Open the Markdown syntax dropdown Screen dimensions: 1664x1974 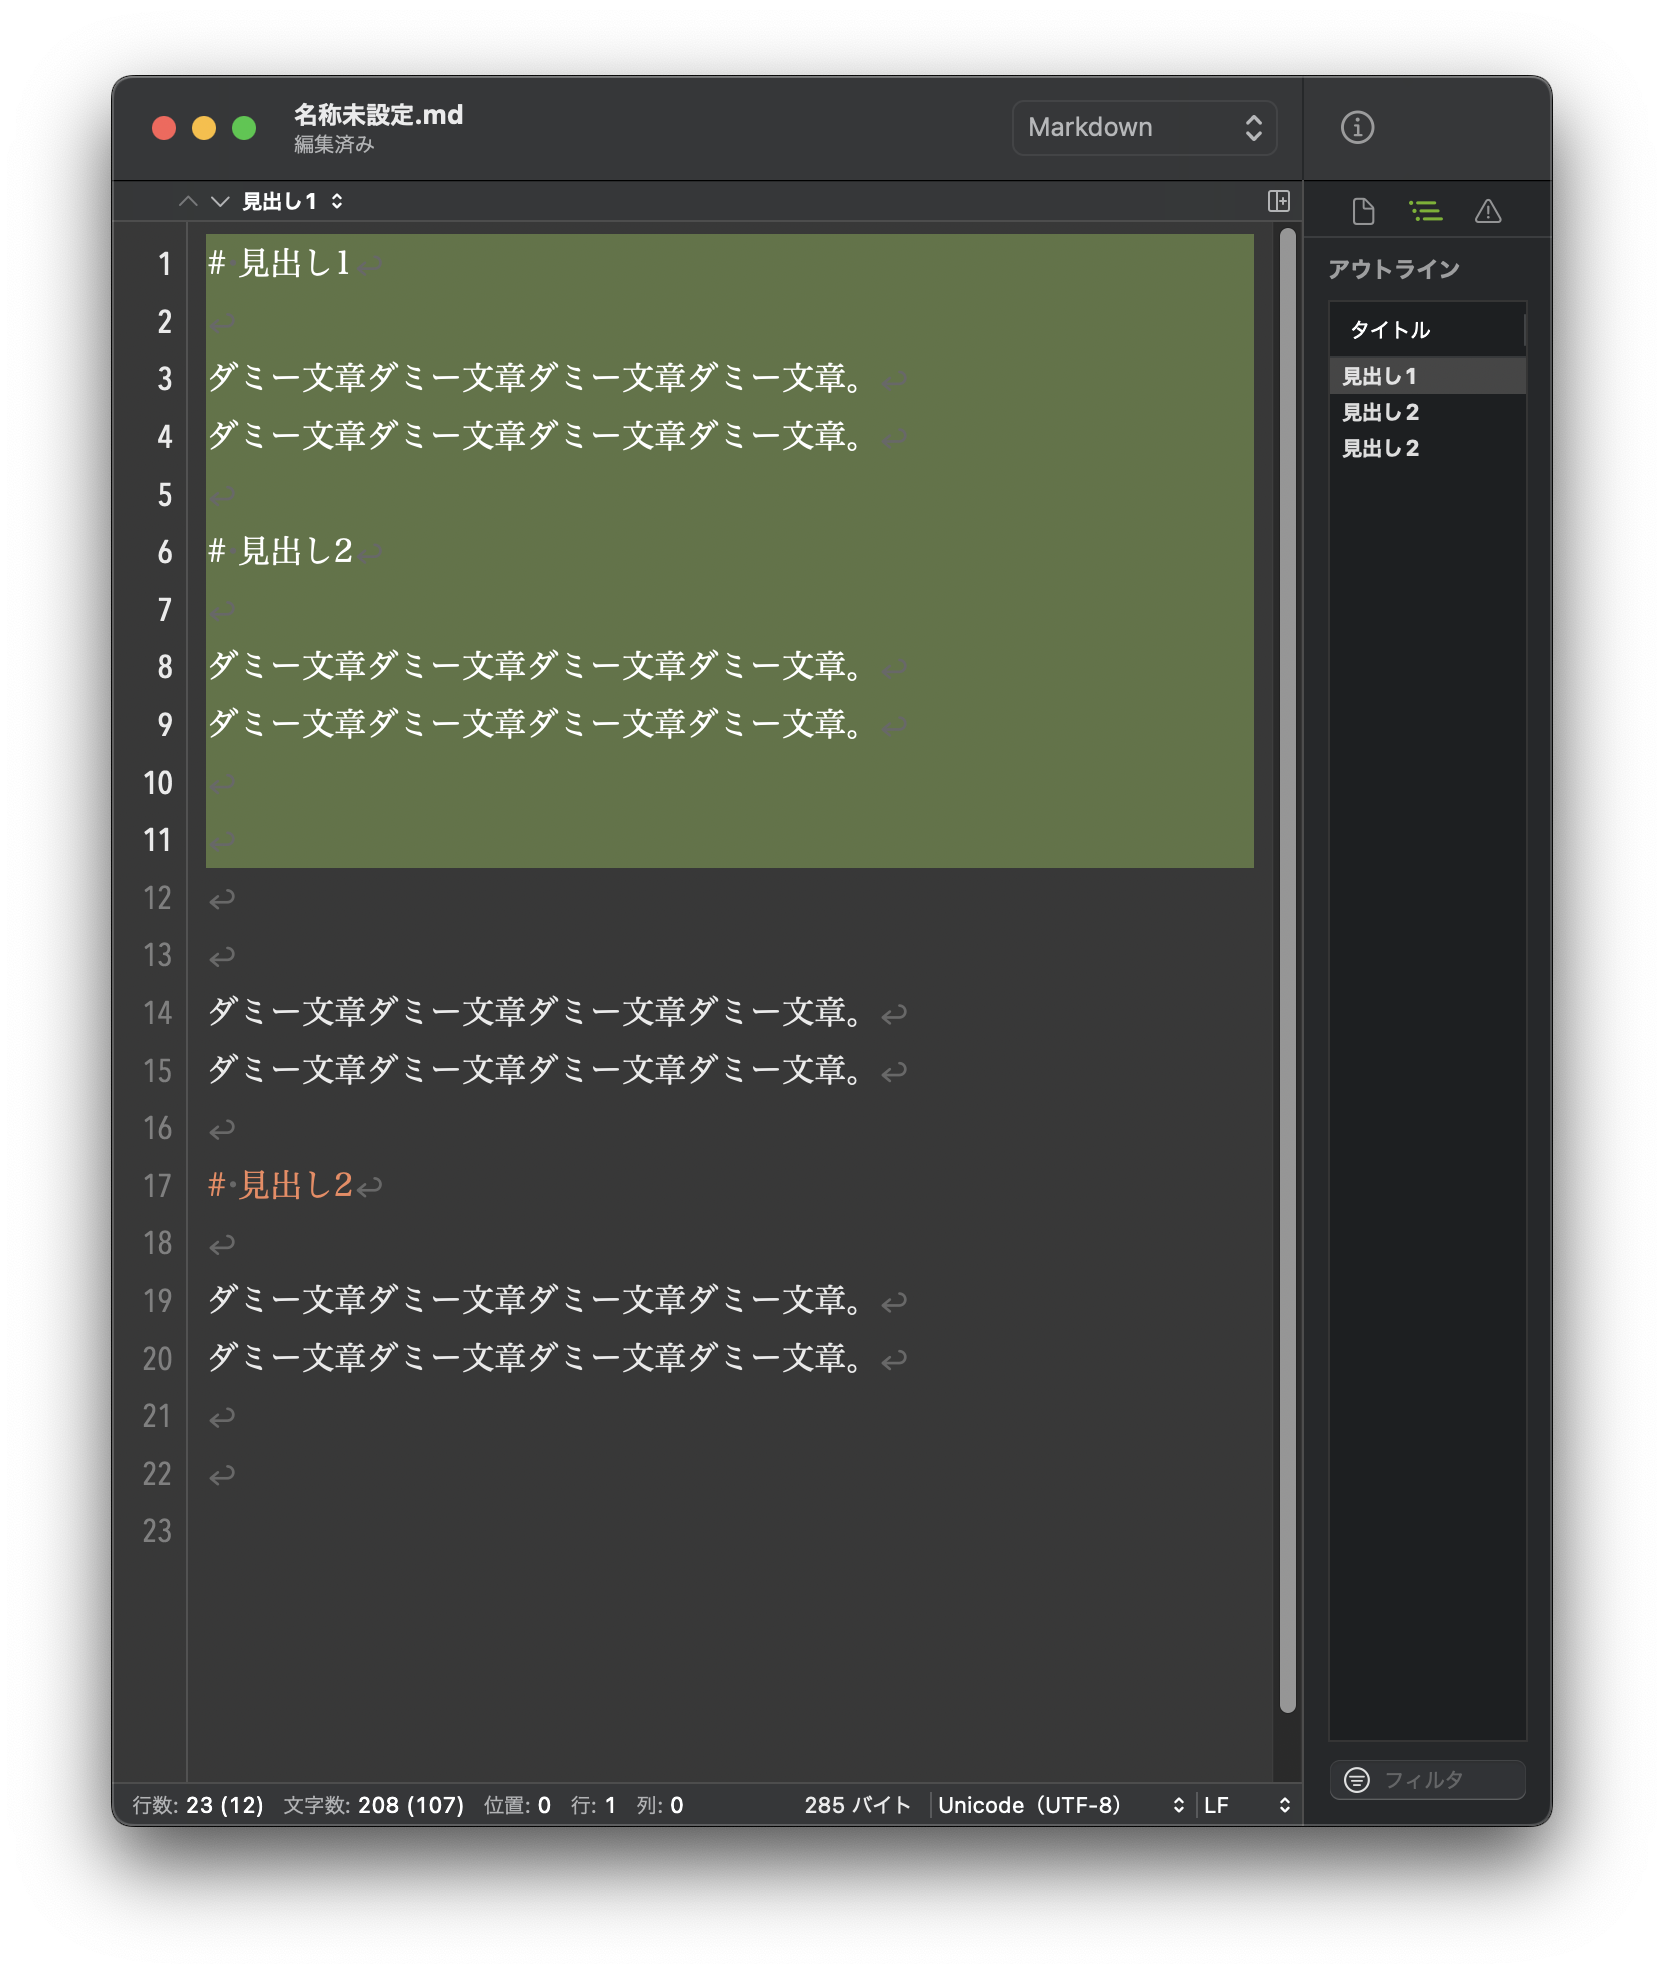[1144, 128]
